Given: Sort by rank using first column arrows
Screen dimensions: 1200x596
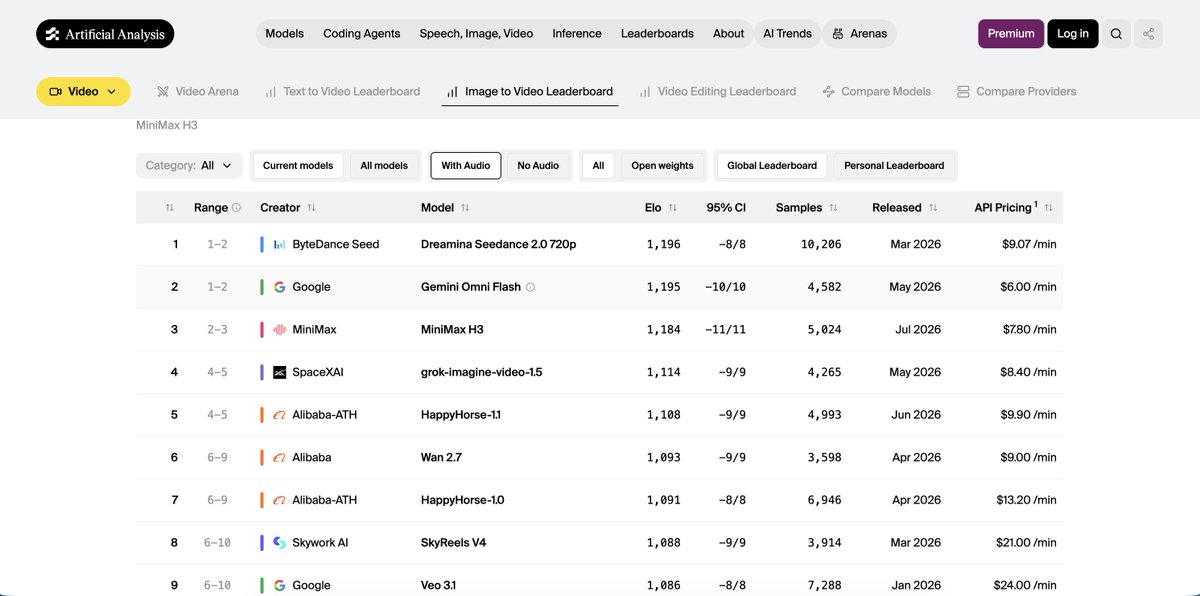Looking at the screenshot, I should pyautogui.click(x=169, y=208).
